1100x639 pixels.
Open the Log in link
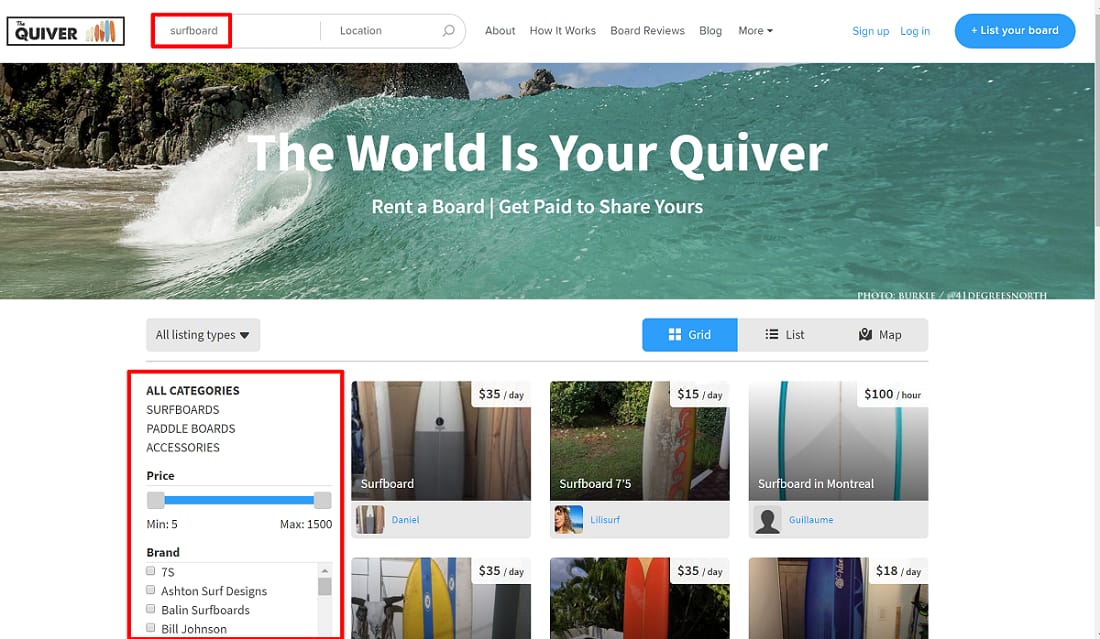coord(915,30)
